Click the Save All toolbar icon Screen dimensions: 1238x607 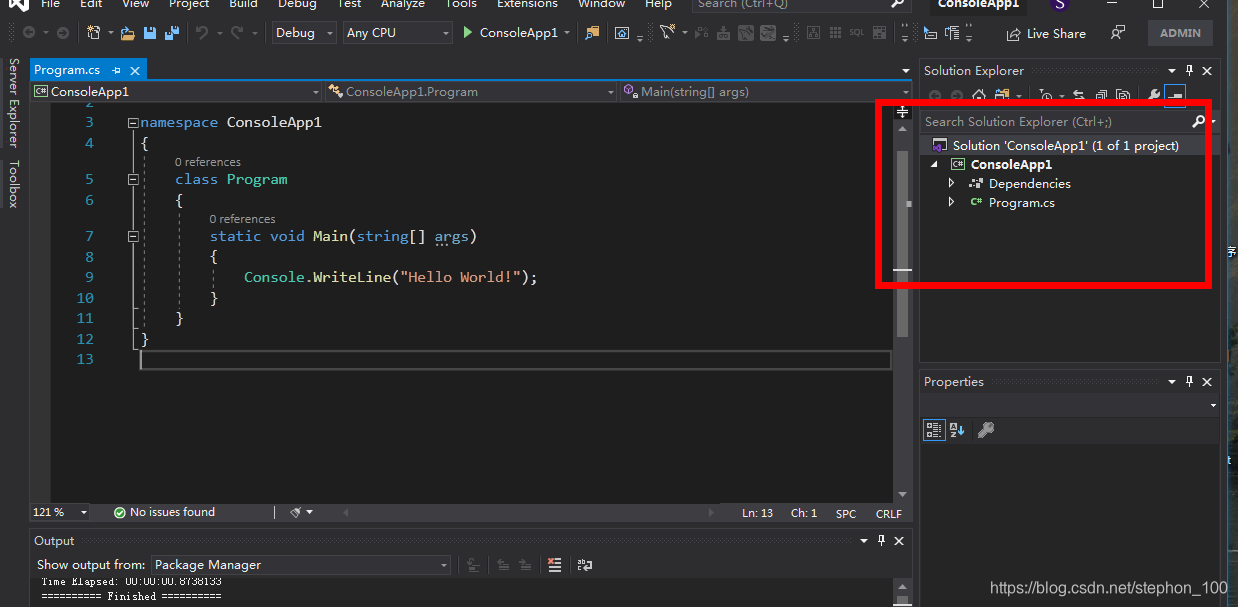171,33
